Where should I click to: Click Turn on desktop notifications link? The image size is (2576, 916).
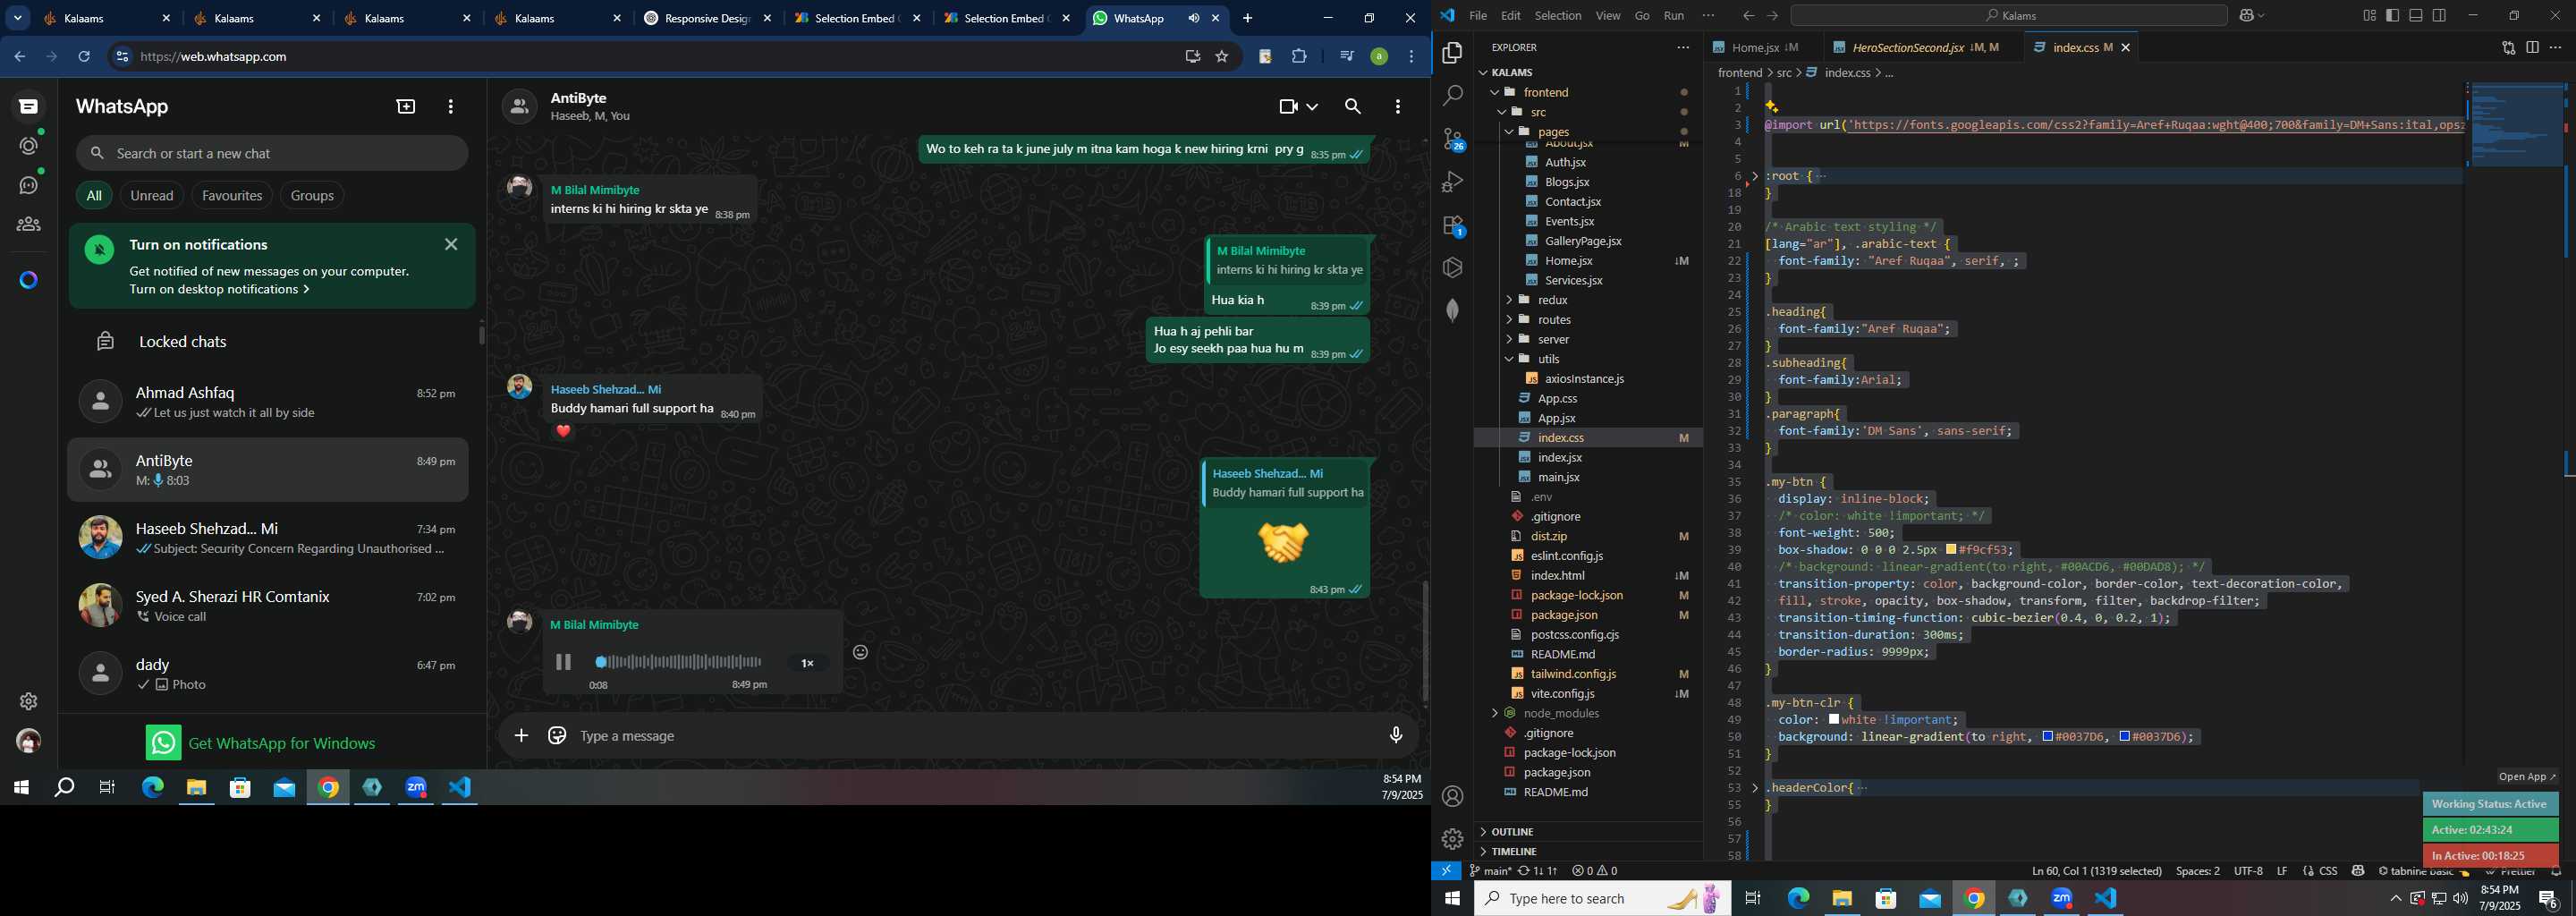(x=219, y=289)
